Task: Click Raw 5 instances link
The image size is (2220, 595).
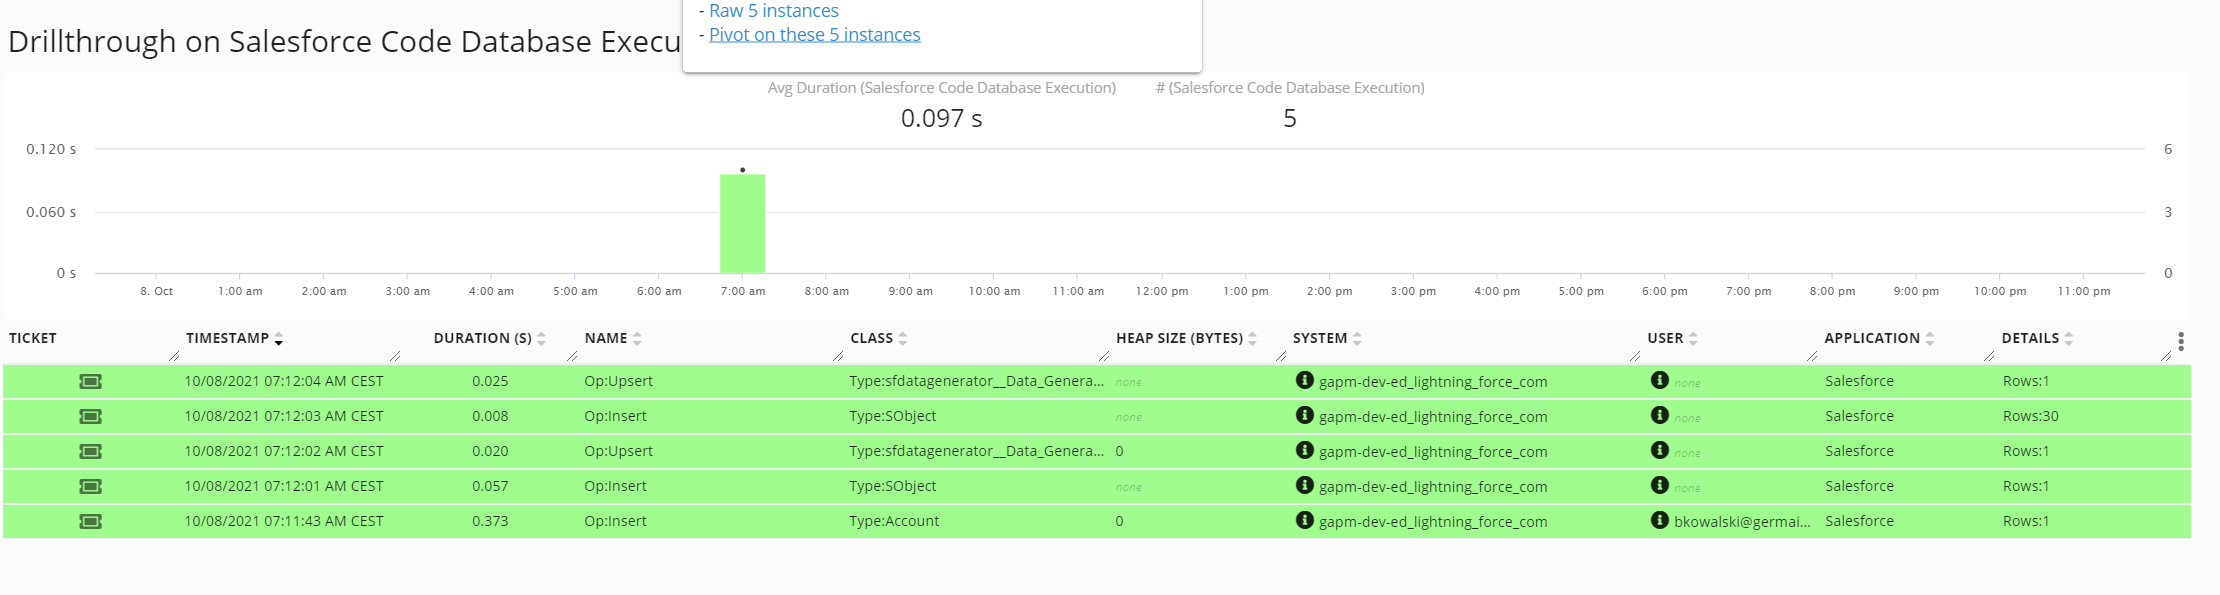Action: (773, 11)
